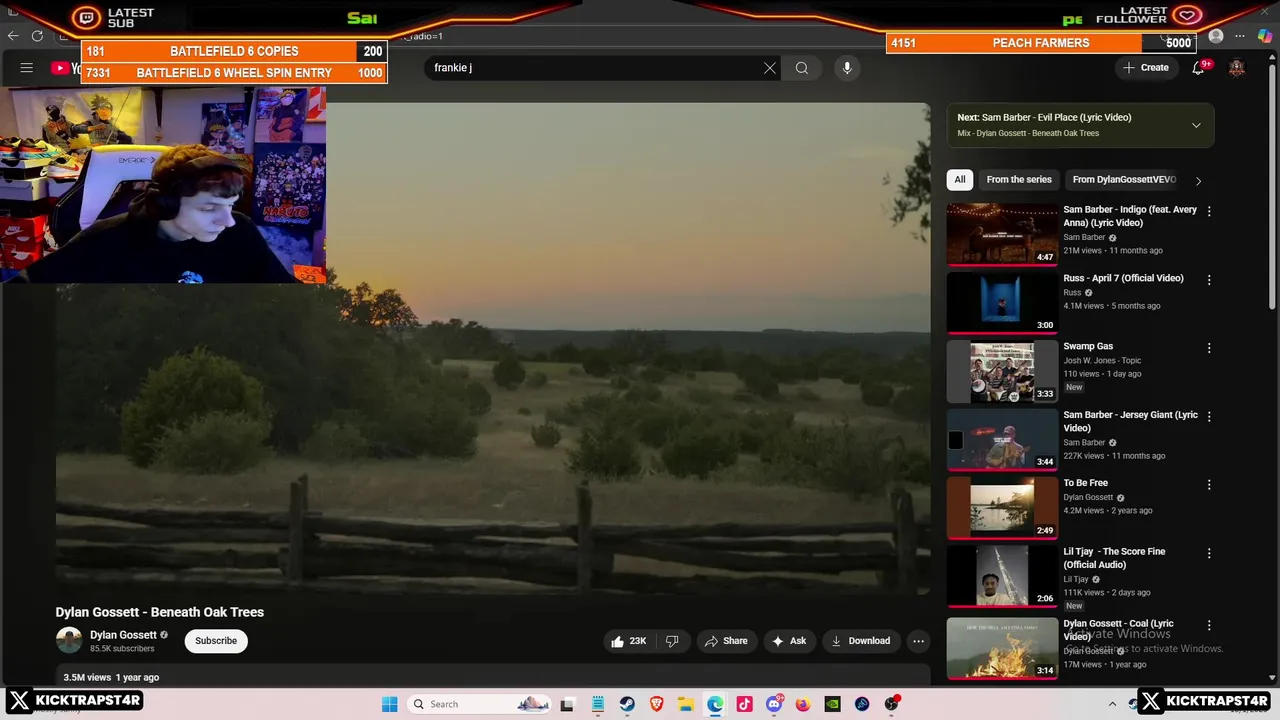Click the video title 'Dylan Gossett - Beneath Oak Trees'
The width and height of the screenshot is (1280, 720).
point(160,612)
